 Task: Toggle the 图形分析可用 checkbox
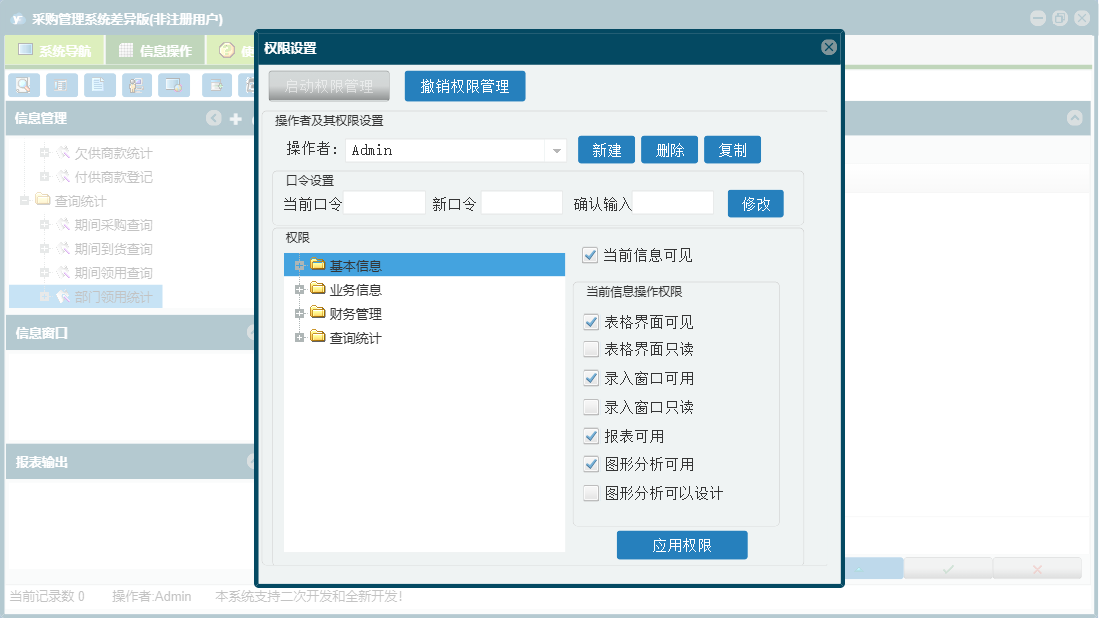[591, 465]
